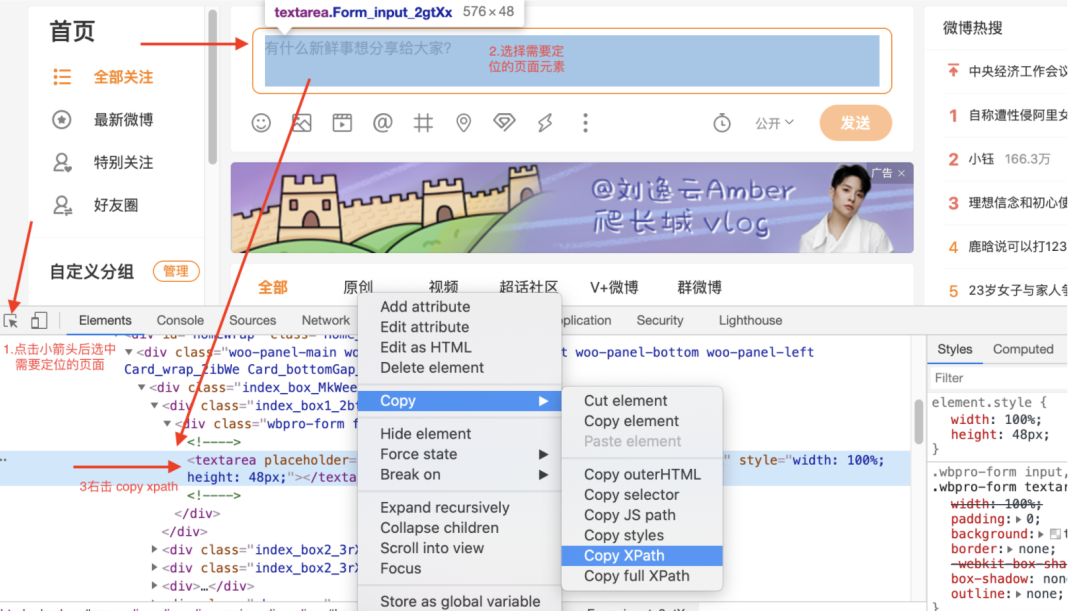Insert an @ mention
Image resolution: width=1080 pixels, height=611 pixels.
tap(382, 123)
